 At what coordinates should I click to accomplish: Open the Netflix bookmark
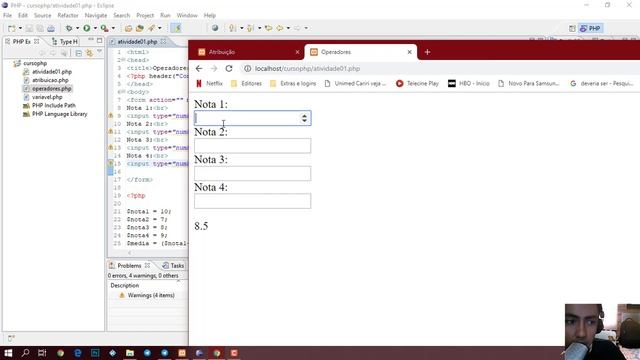[209, 83]
